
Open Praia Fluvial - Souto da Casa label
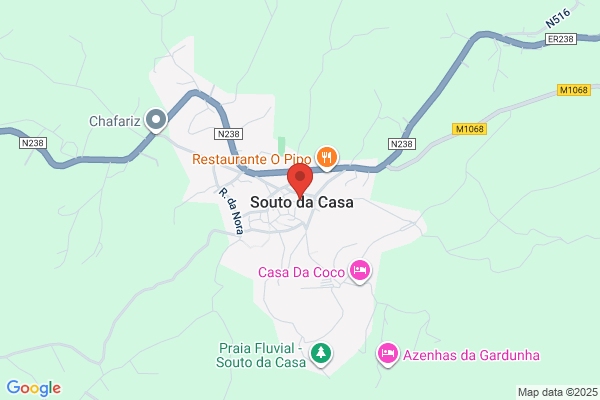(261, 355)
